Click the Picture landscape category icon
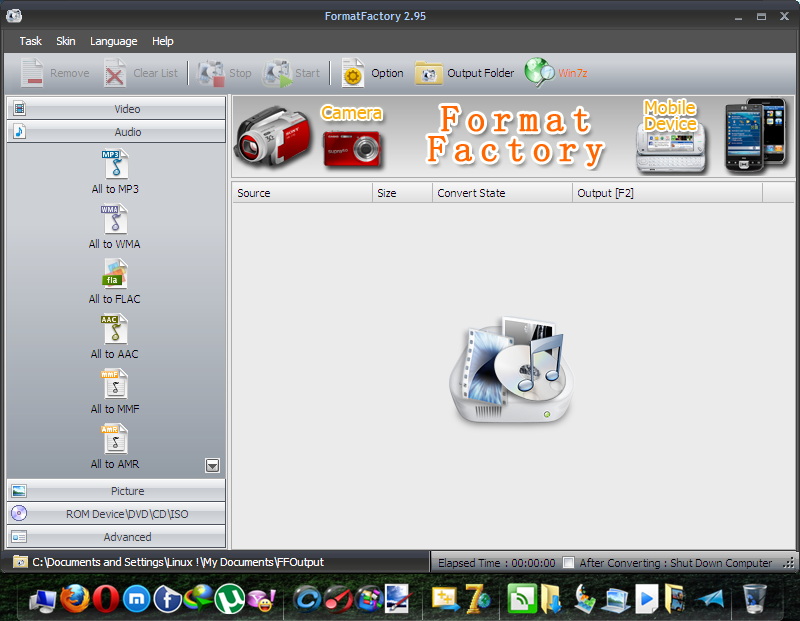This screenshot has width=800, height=621. click(19, 490)
